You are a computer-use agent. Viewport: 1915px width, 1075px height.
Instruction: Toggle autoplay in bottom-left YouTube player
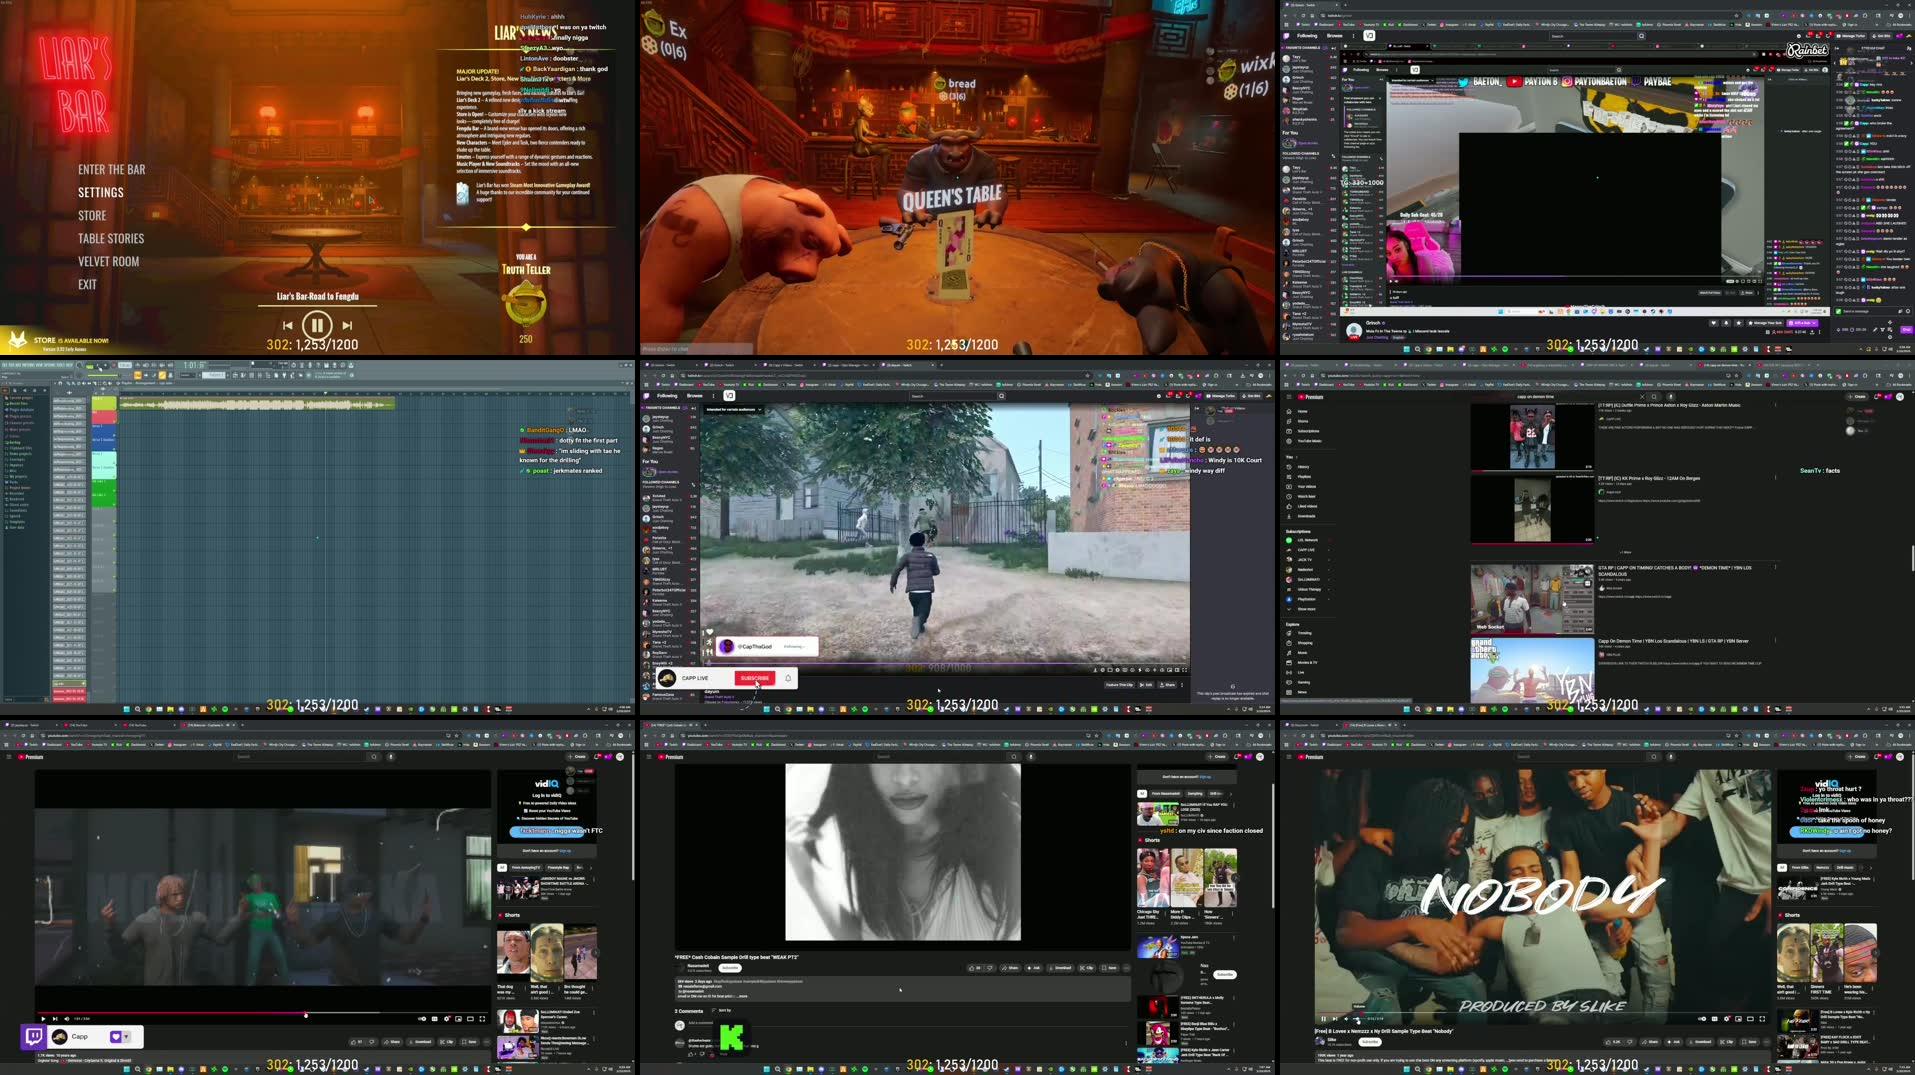coord(422,1019)
